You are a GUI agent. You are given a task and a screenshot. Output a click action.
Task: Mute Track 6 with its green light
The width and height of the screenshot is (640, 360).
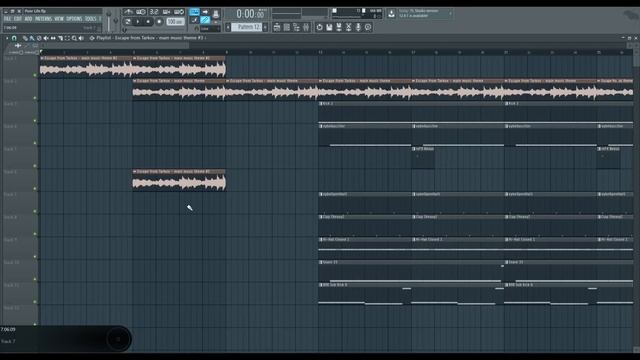35,189
